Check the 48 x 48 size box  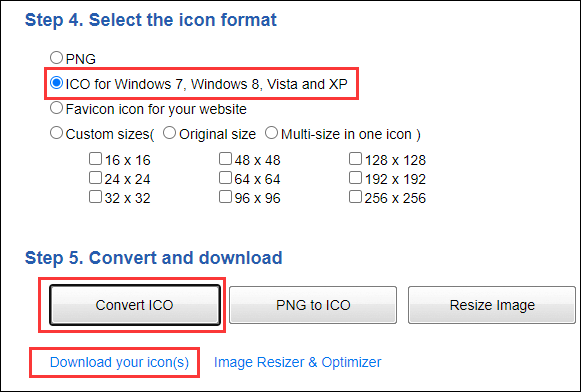click(225, 159)
